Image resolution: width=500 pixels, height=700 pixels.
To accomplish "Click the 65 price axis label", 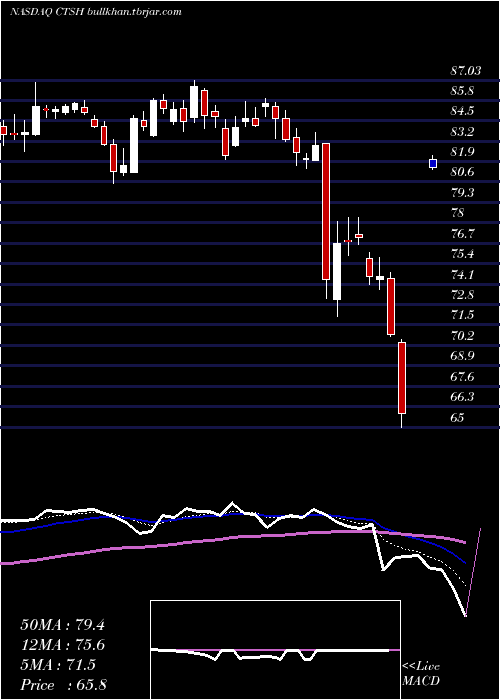I will click(x=457, y=417).
